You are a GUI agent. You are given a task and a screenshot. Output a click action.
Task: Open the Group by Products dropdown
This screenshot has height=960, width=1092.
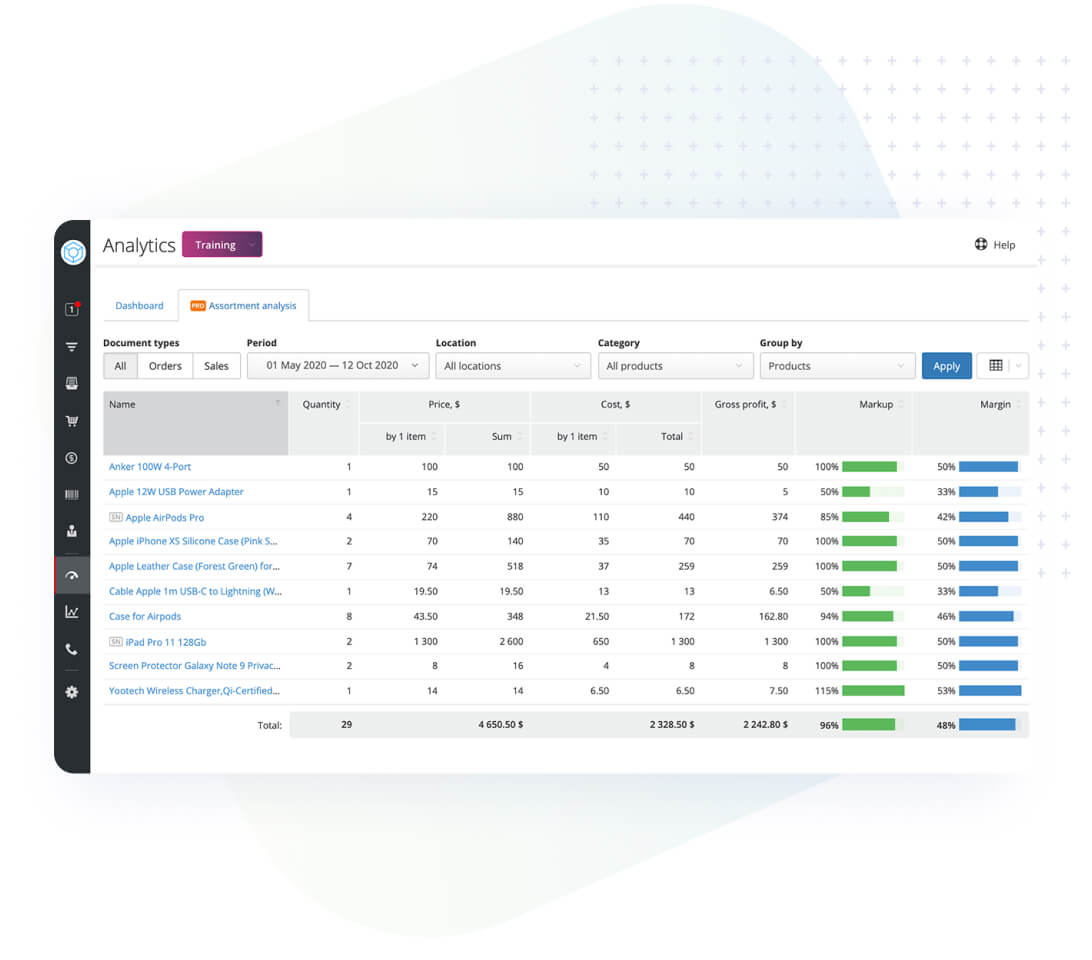click(x=837, y=366)
